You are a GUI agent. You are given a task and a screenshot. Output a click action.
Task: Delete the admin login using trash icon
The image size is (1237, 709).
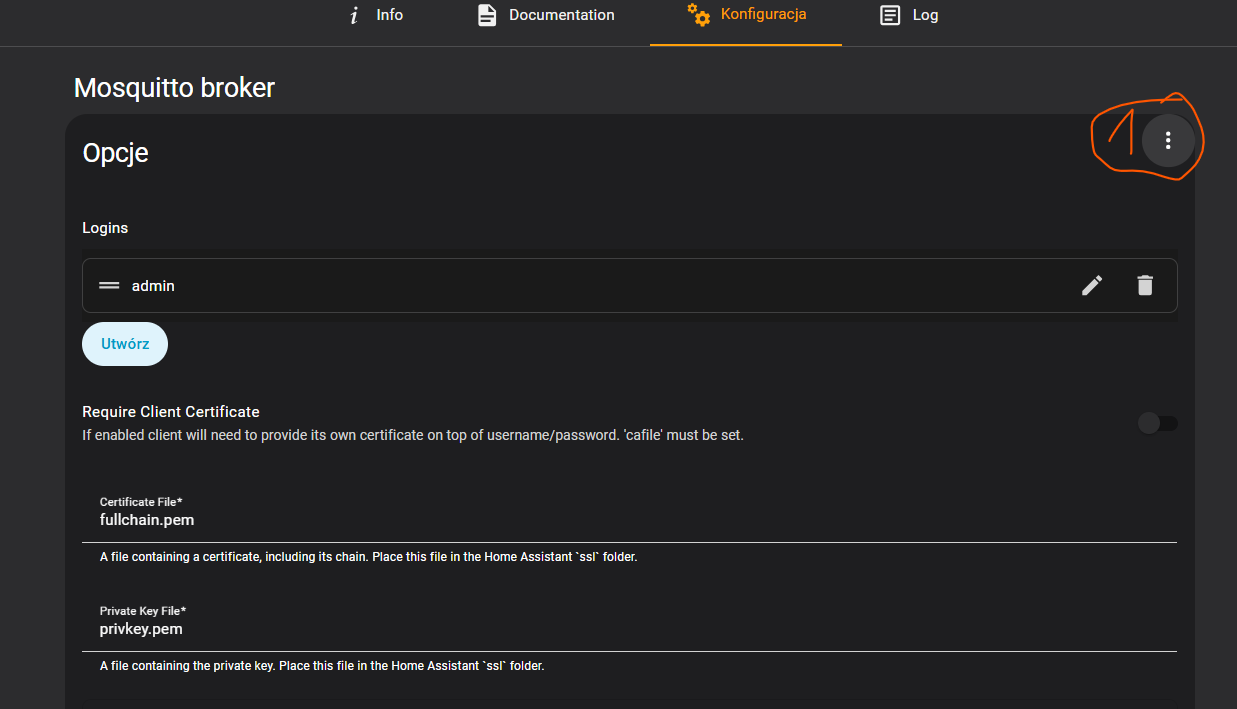[x=1145, y=286]
